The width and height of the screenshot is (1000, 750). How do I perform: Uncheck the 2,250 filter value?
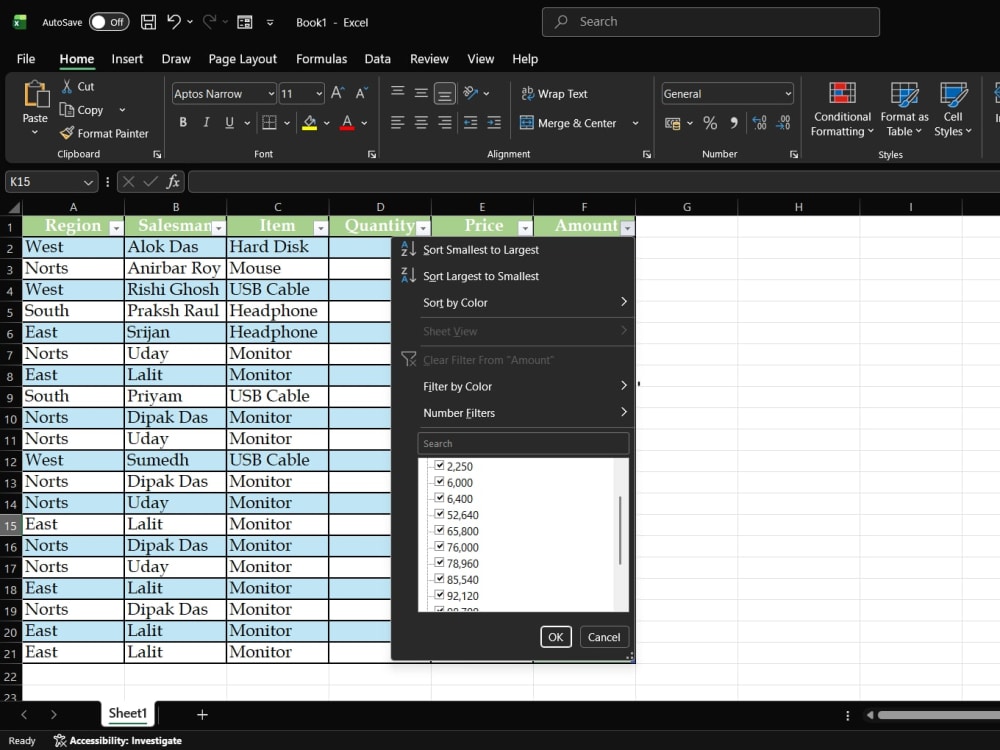[439, 465]
